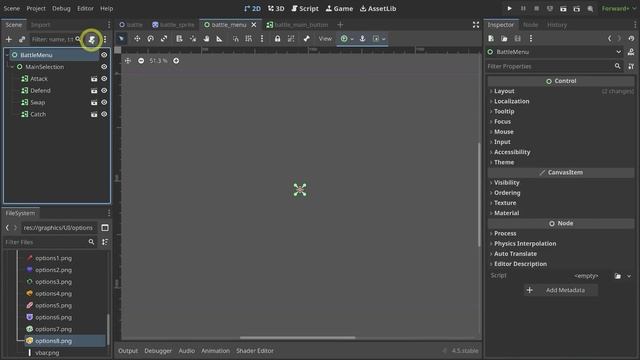Pause the running project

coord(523,9)
